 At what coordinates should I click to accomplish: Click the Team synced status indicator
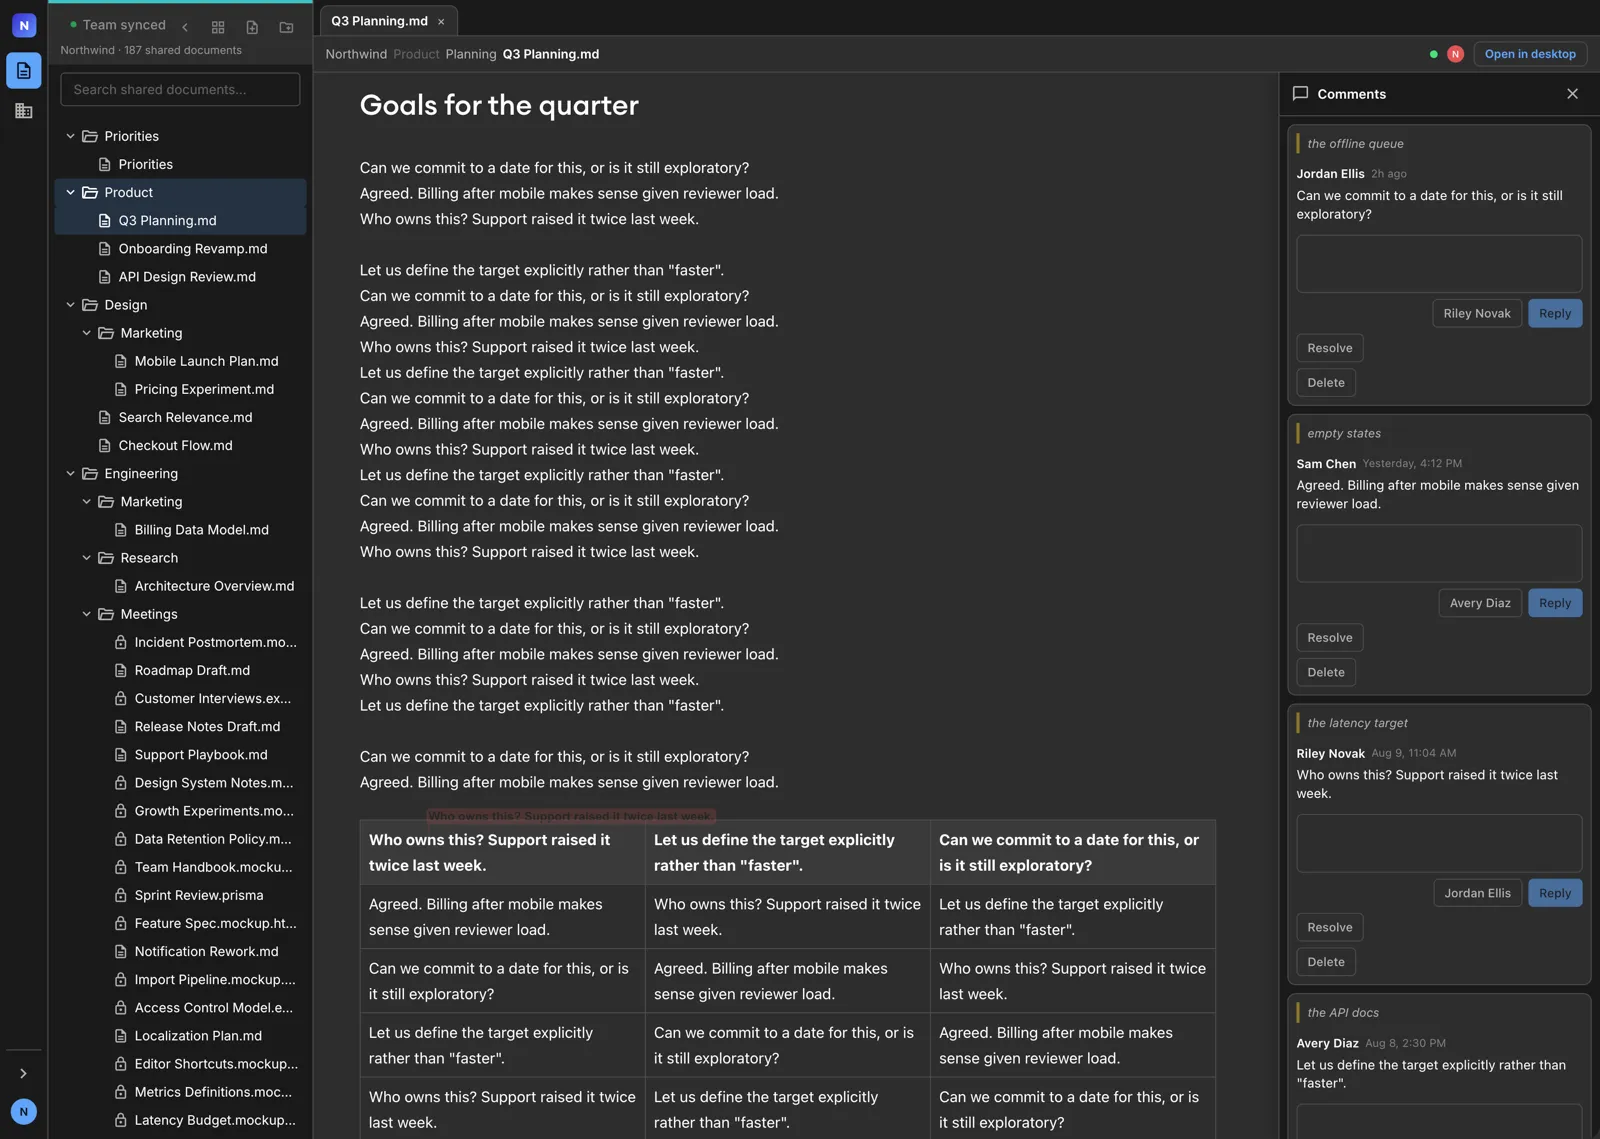point(118,25)
